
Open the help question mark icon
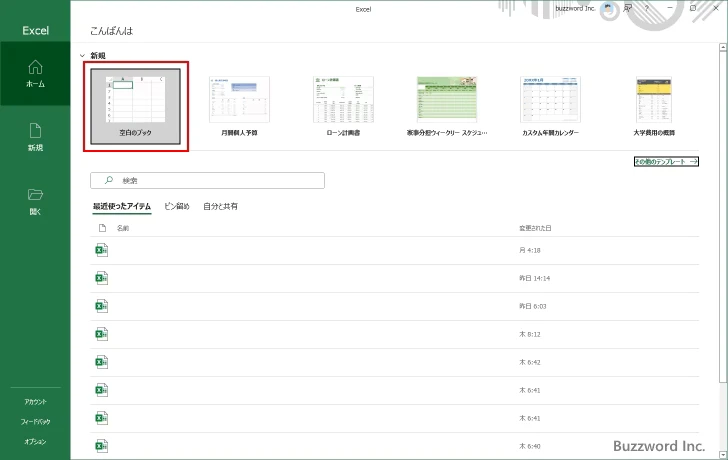click(647, 8)
